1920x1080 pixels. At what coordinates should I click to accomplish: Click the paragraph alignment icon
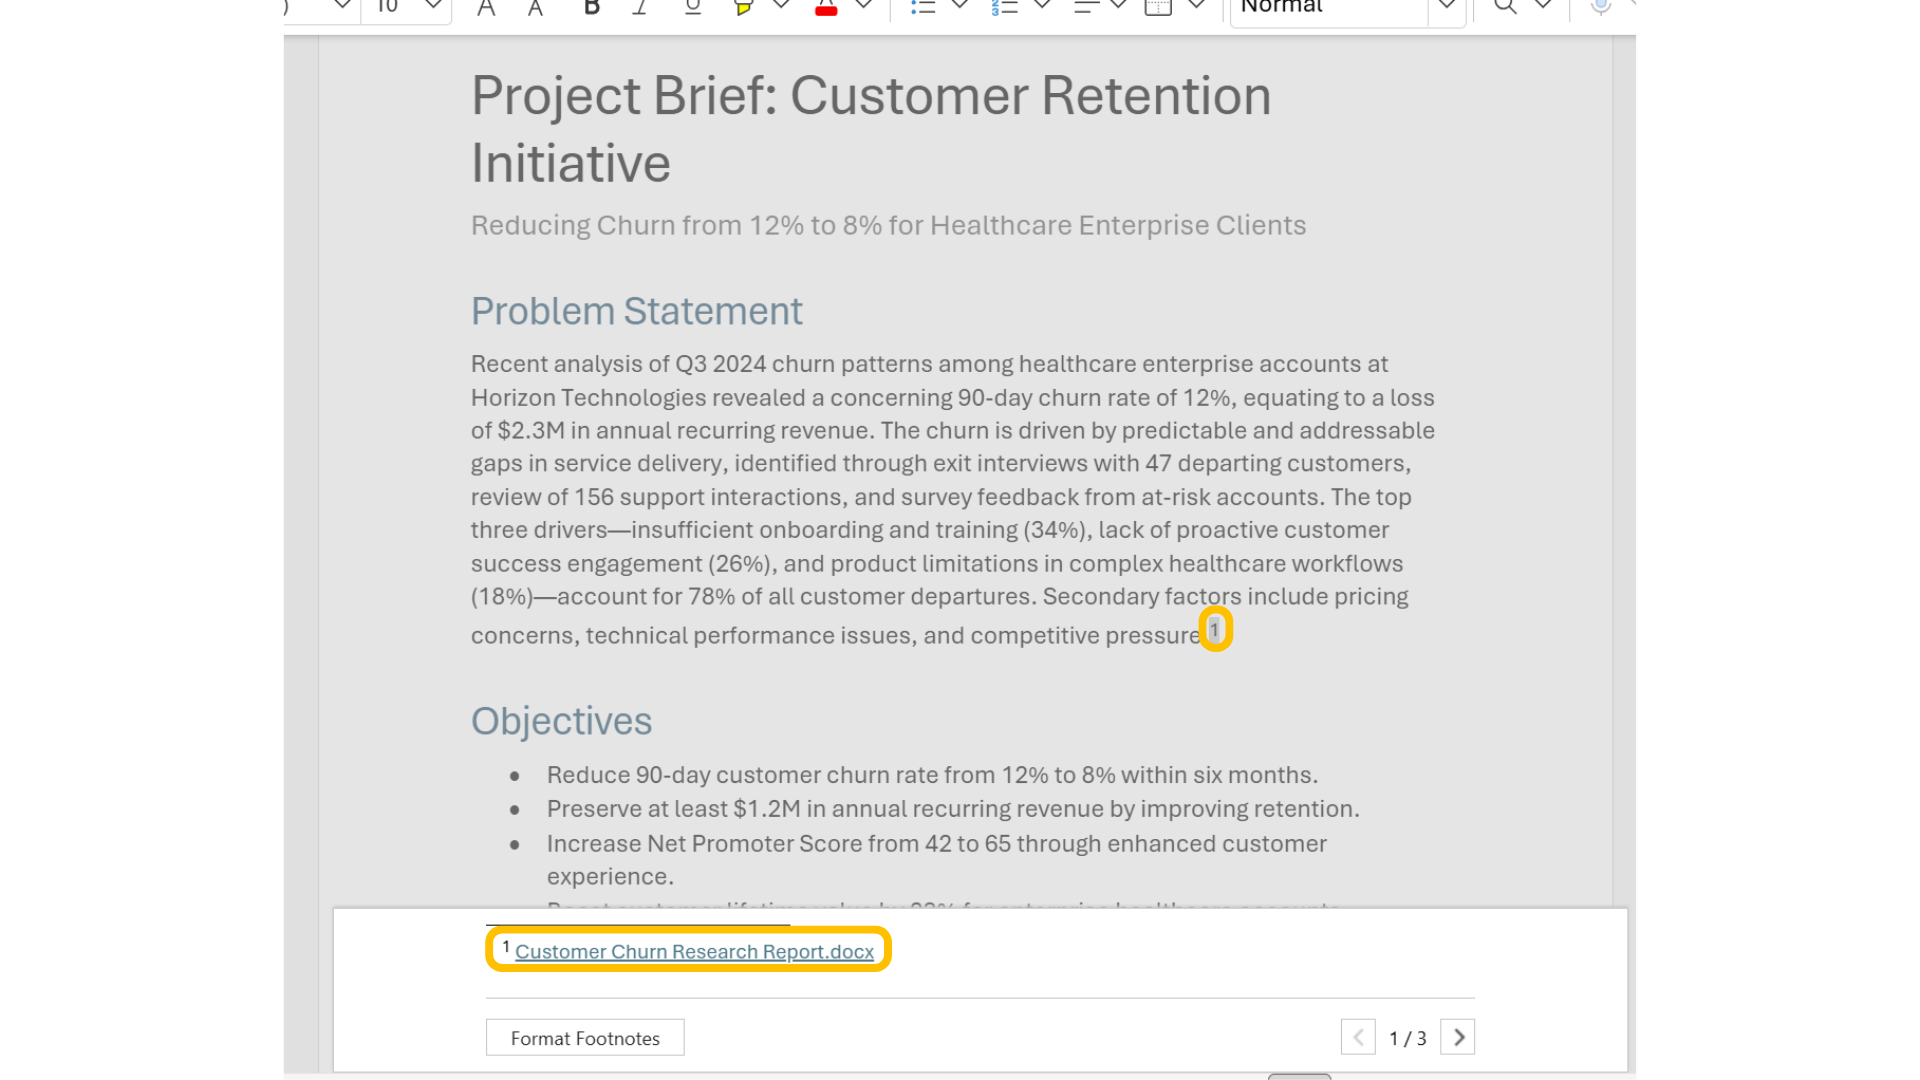1086,8
